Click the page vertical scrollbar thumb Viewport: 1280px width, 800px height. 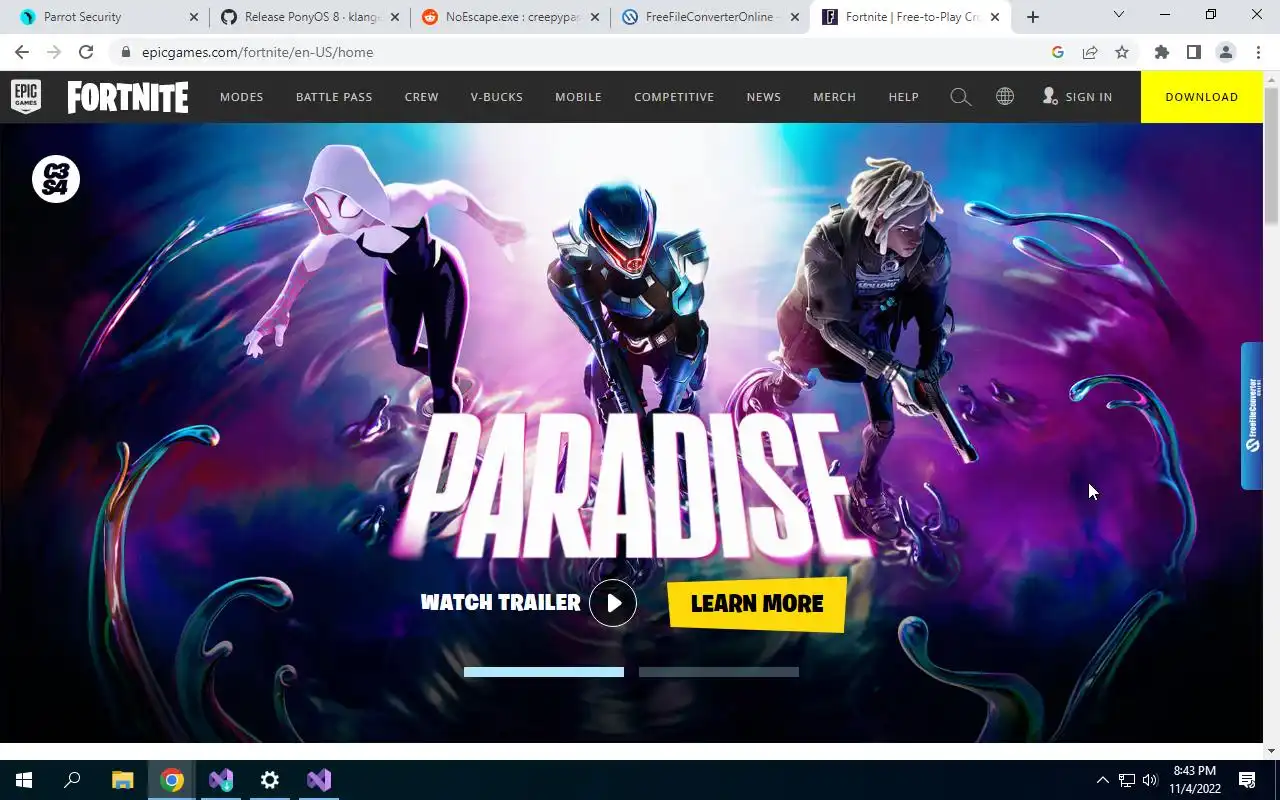tap(1271, 155)
